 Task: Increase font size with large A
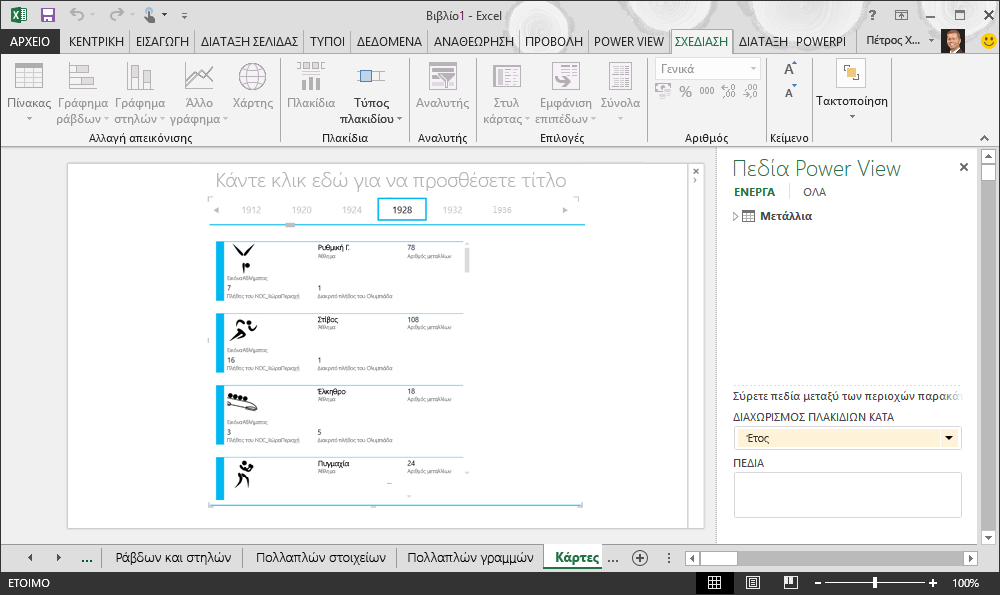click(790, 68)
